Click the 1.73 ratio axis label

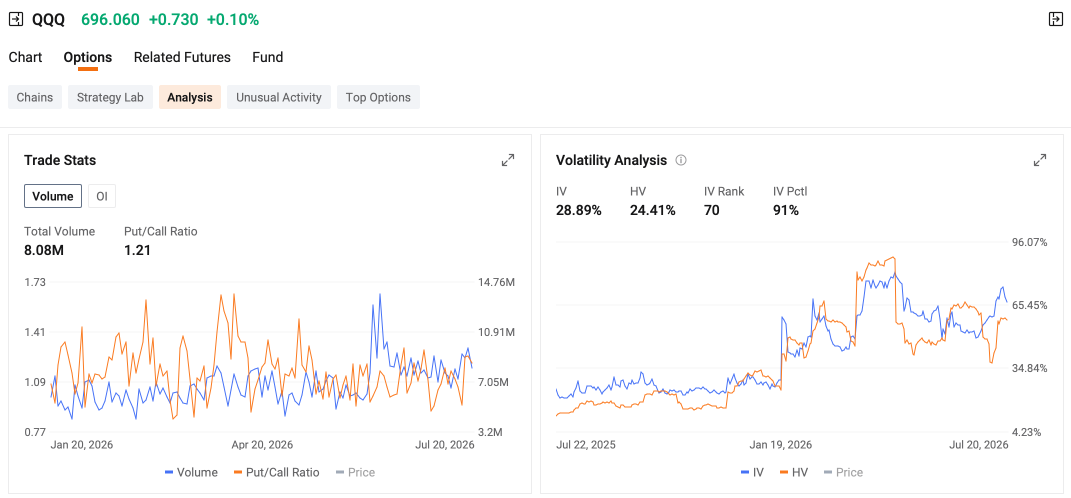35,282
